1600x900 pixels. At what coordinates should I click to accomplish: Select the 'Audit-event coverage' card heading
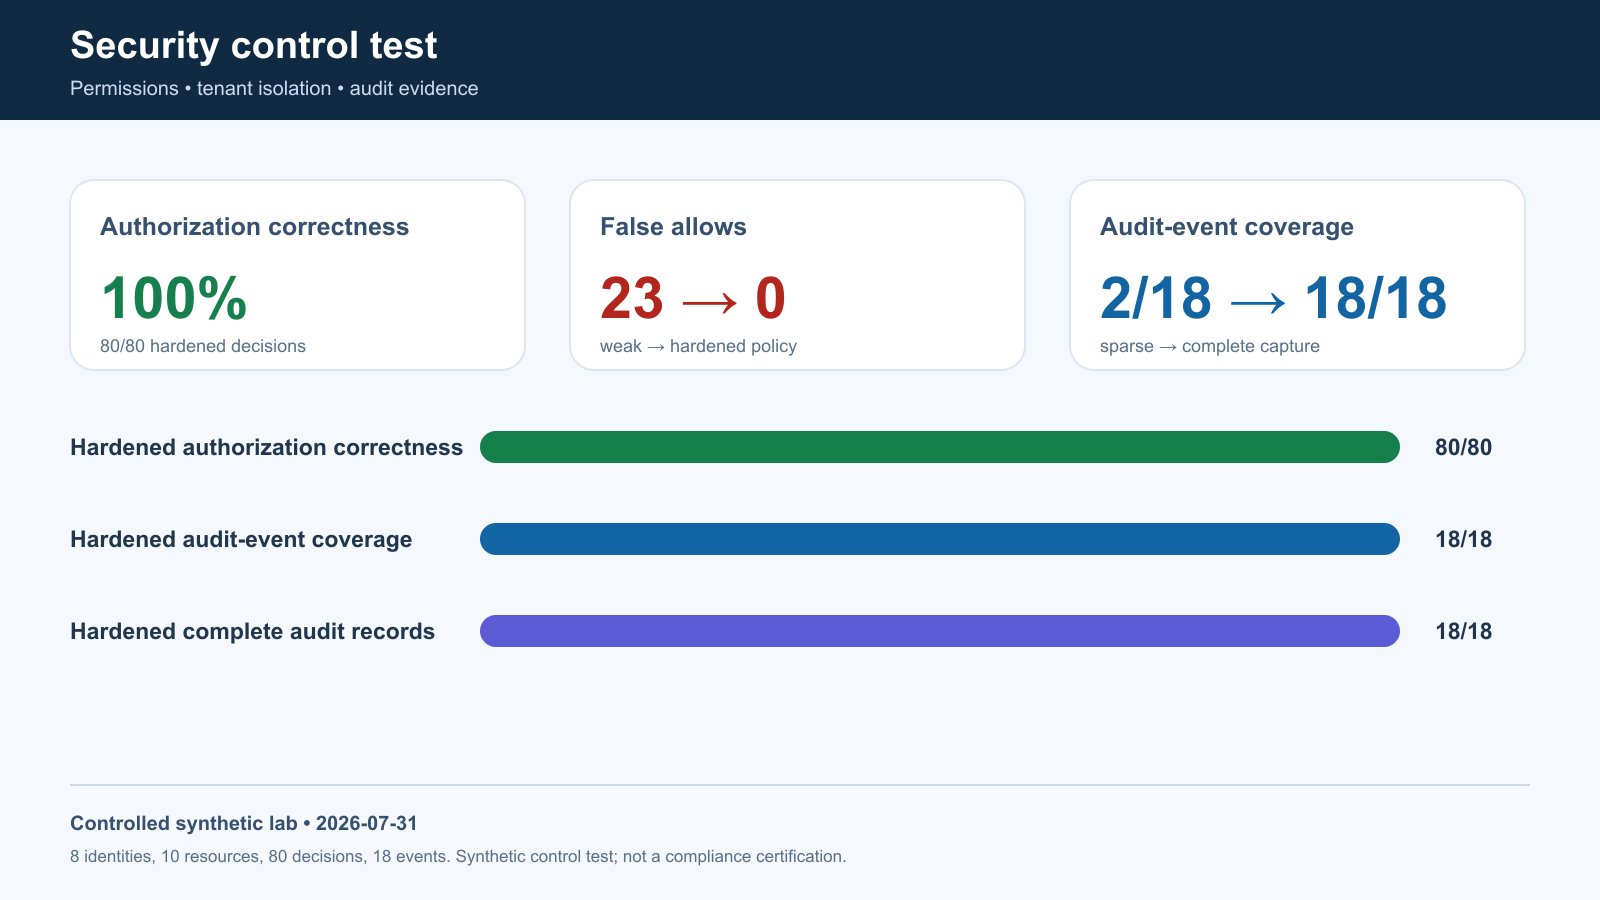pyautogui.click(x=1227, y=227)
